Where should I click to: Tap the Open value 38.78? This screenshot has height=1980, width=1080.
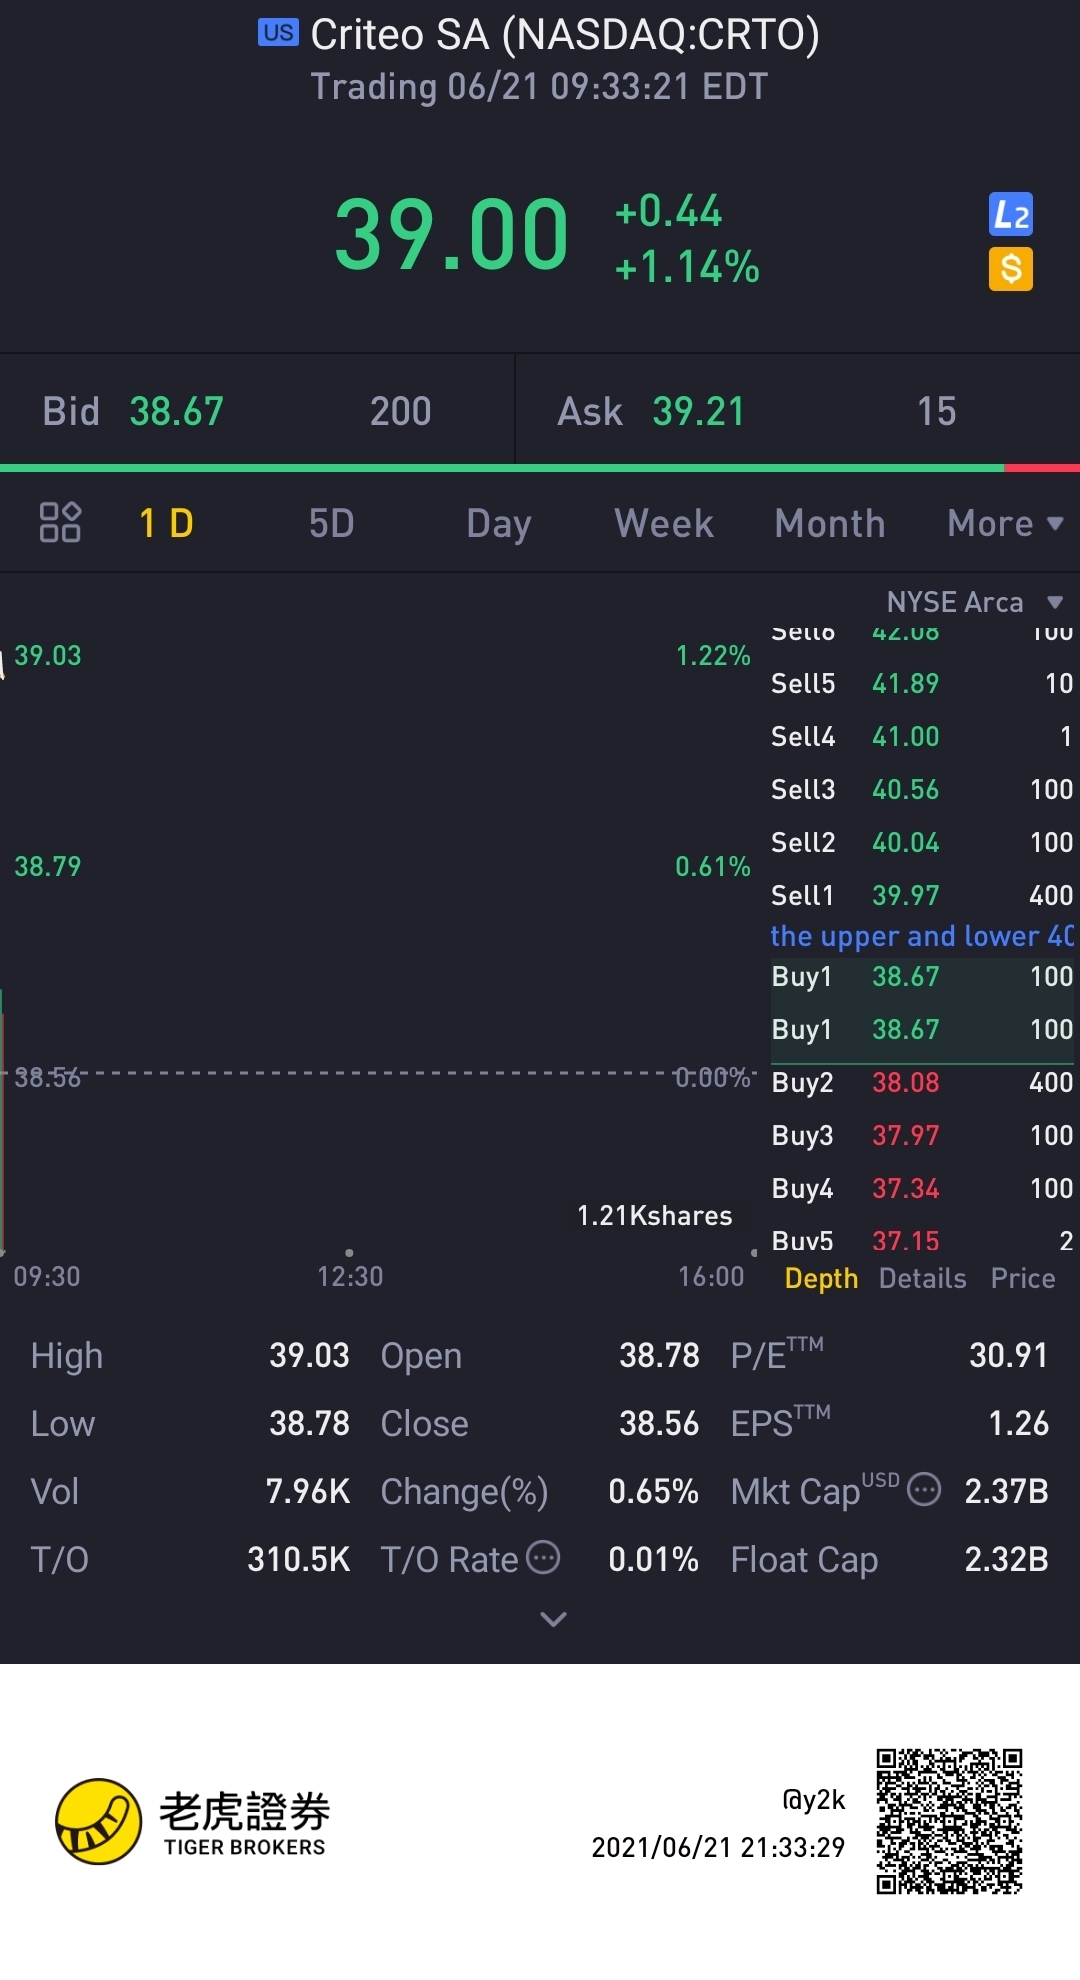point(659,1355)
